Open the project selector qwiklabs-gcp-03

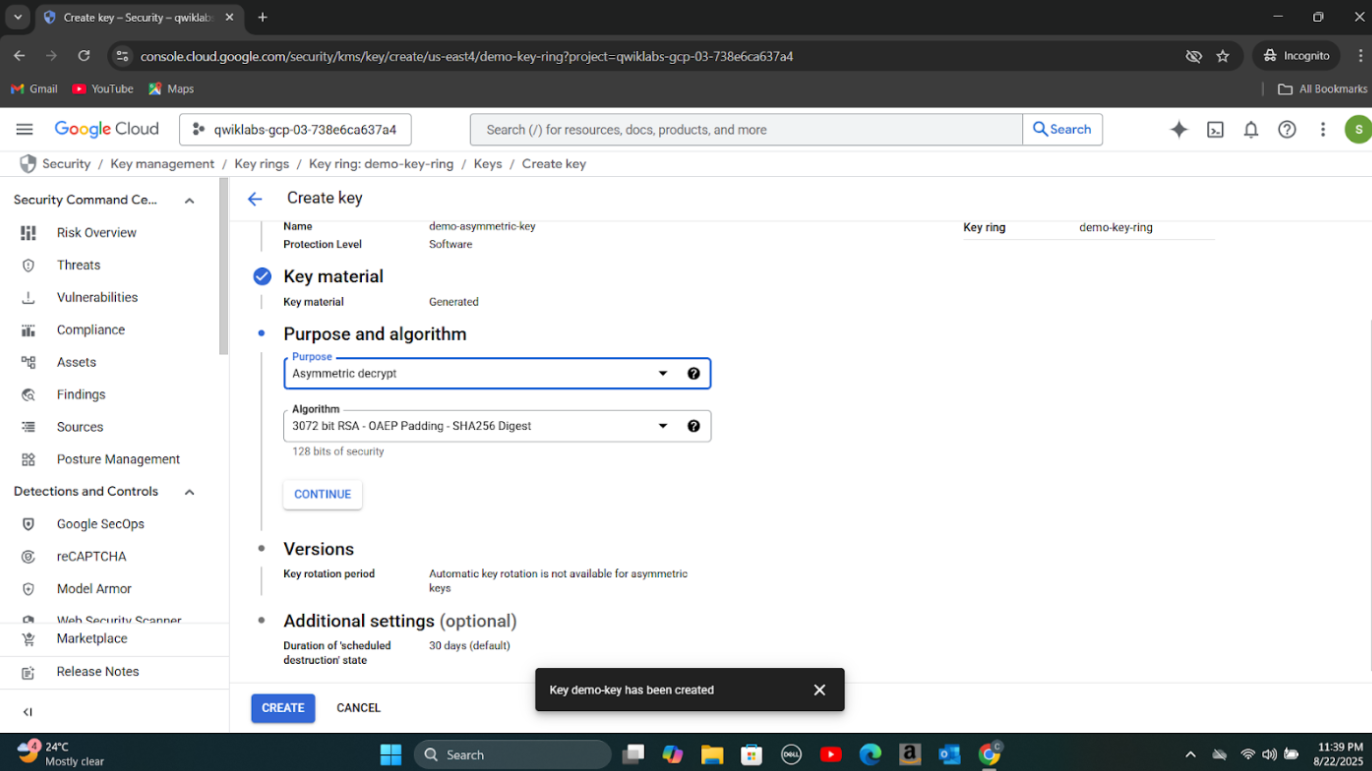tap(295, 129)
